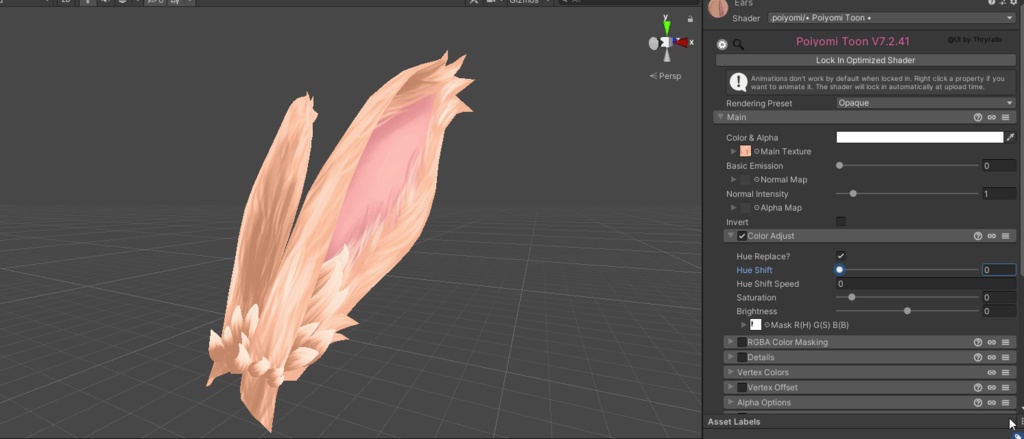This screenshot has width=1024, height=439.
Task: Click link icon for Vertex Offset section
Action: [x=991, y=387]
